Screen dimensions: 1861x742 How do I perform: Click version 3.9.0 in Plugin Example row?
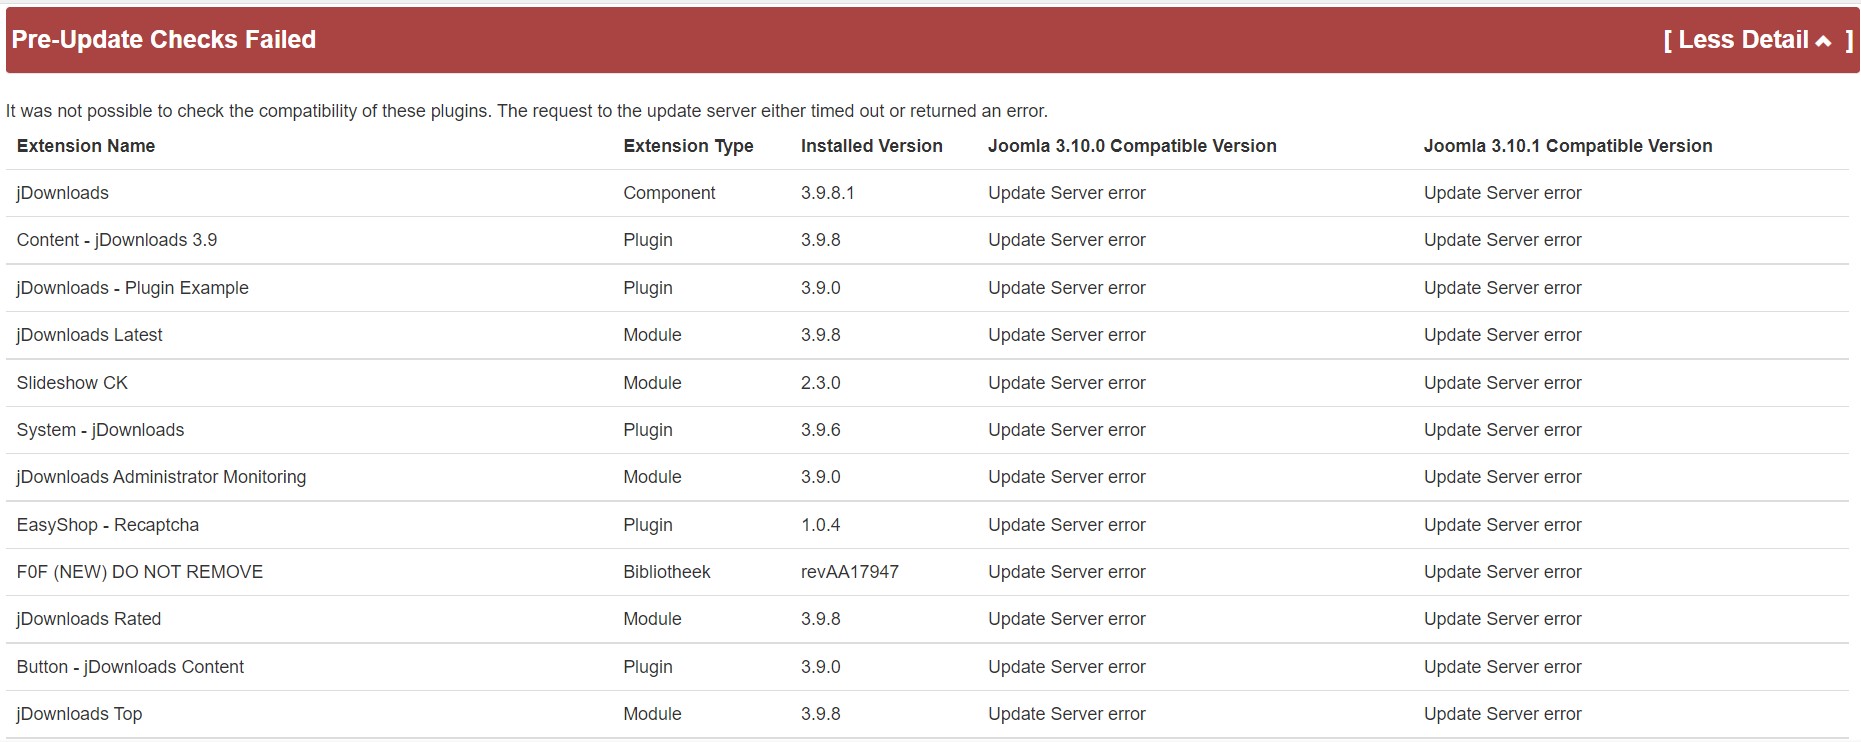821,288
